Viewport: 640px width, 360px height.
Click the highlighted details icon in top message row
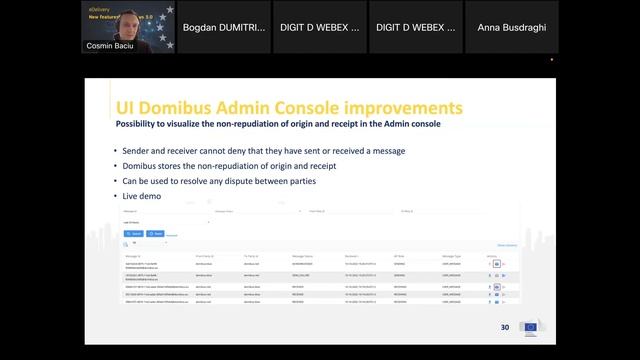497,264
